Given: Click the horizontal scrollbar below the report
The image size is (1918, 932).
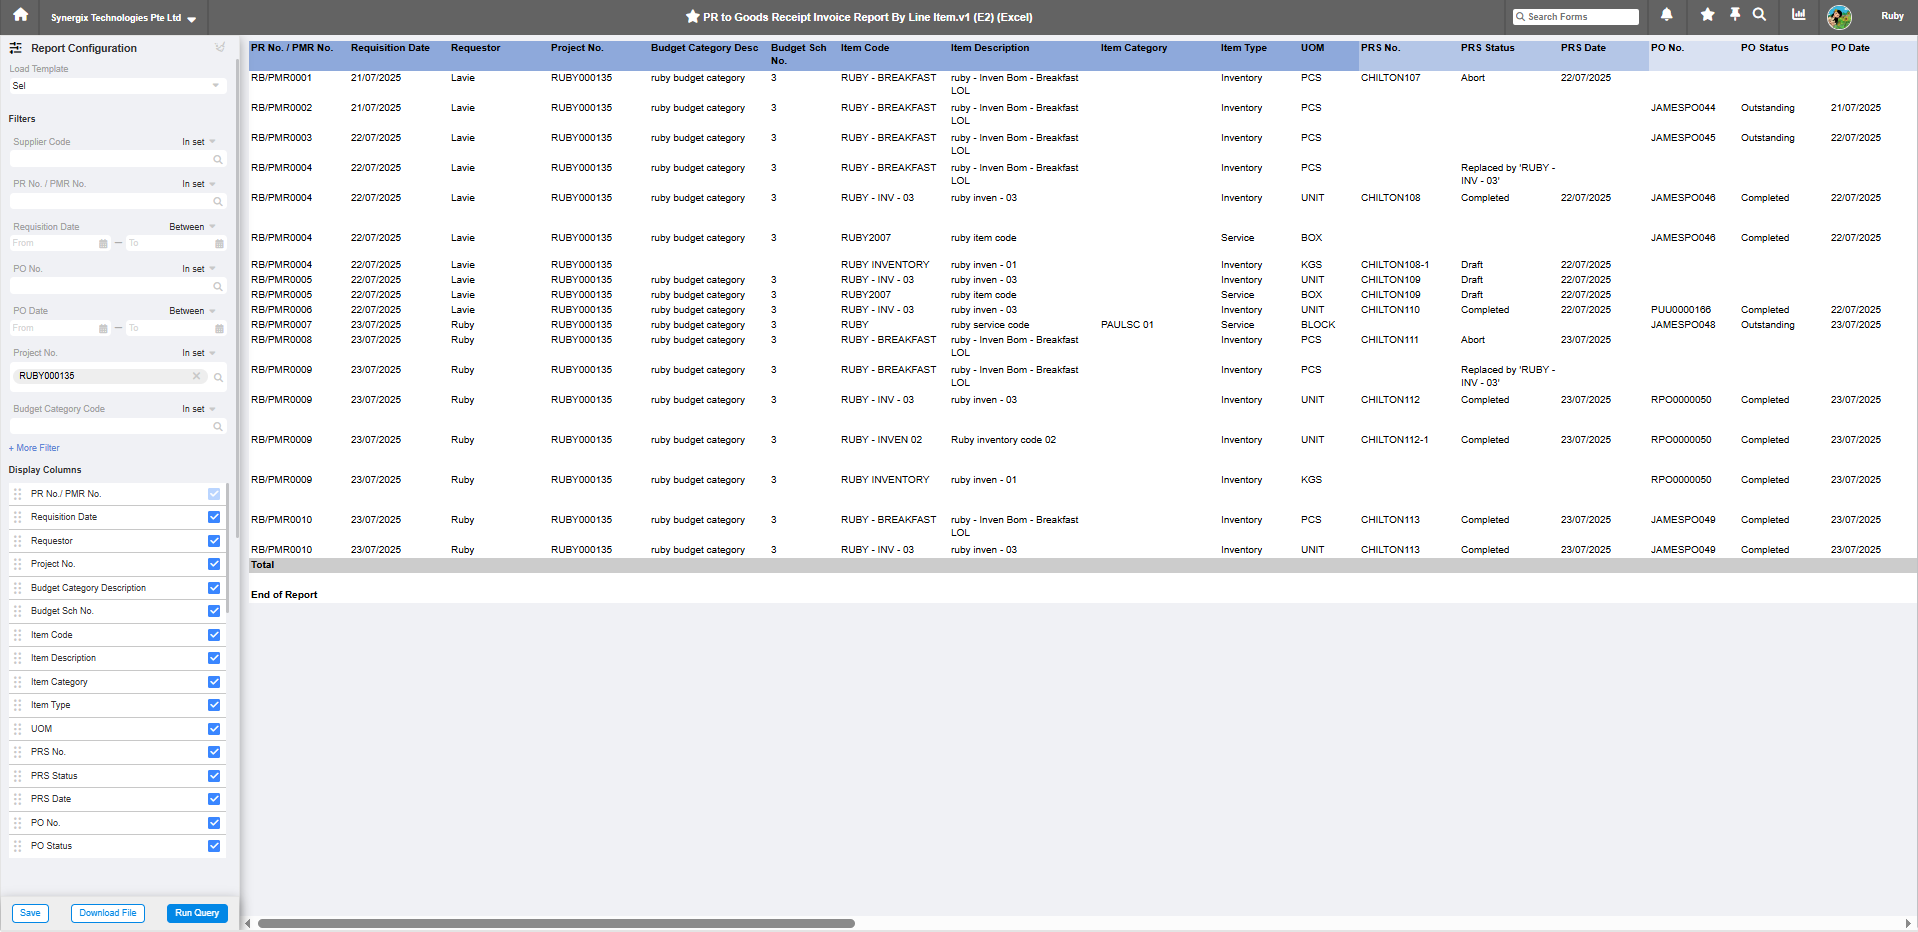Looking at the screenshot, I should (556, 923).
